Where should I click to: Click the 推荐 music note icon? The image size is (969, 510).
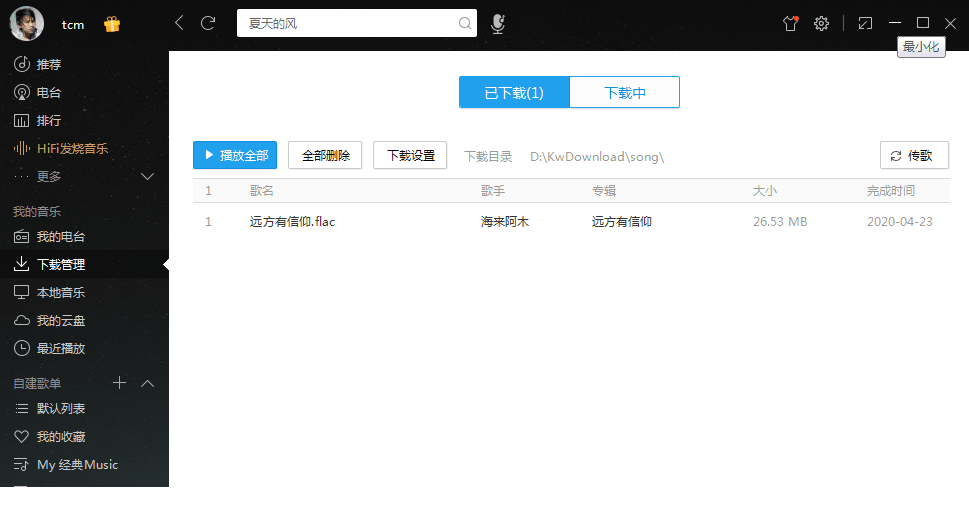point(22,64)
